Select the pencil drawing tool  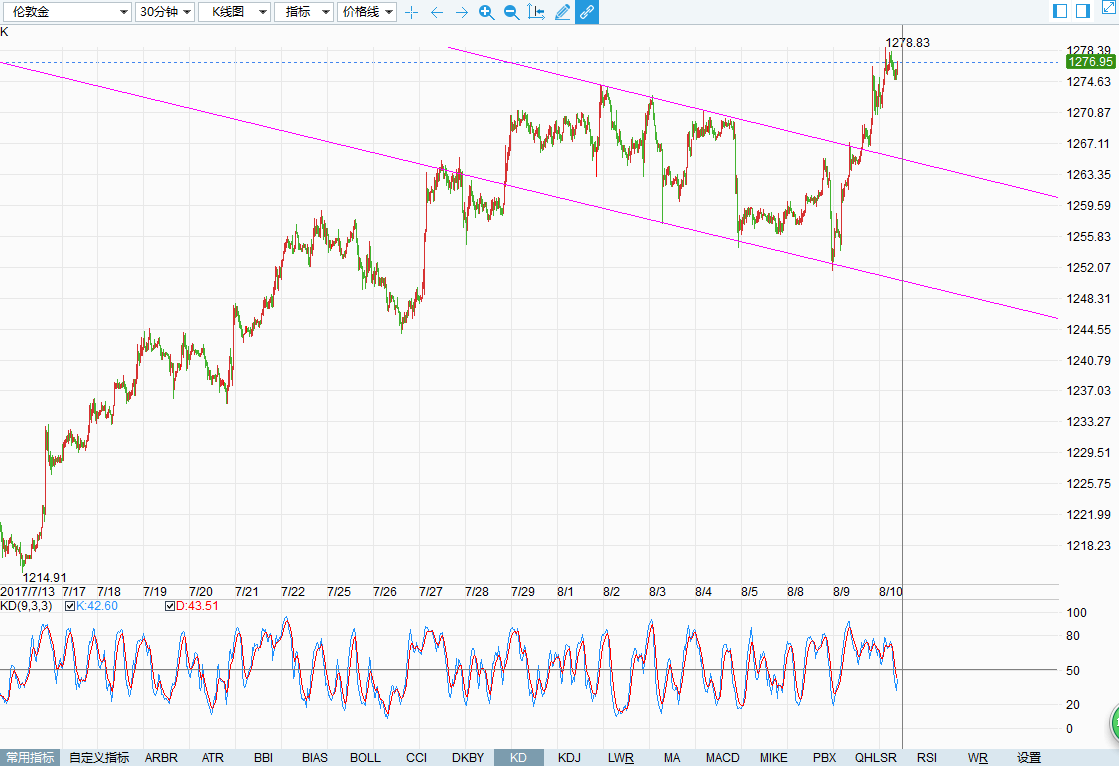click(562, 12)
